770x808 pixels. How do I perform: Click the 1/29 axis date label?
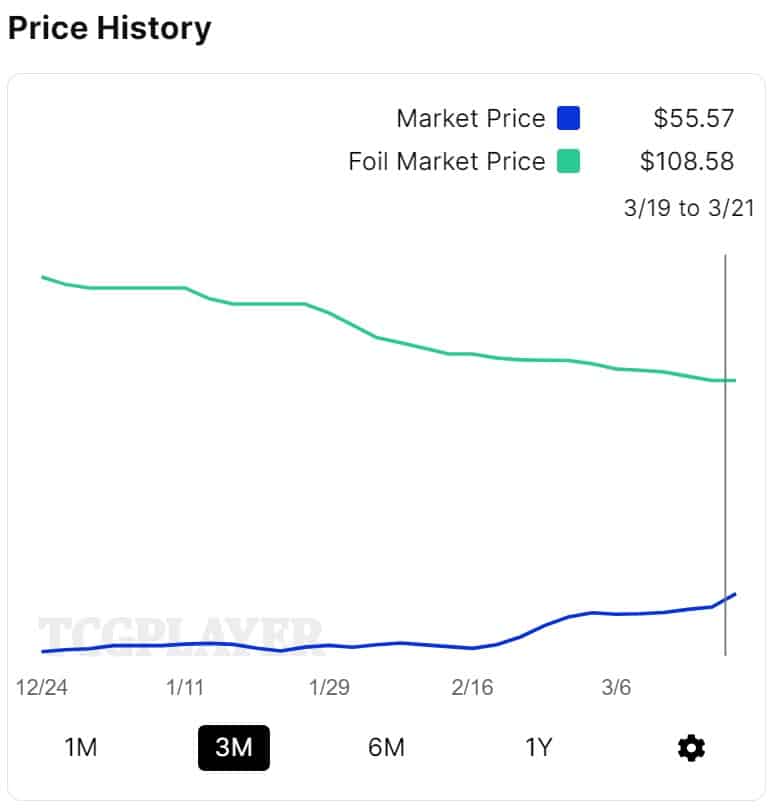330,688
